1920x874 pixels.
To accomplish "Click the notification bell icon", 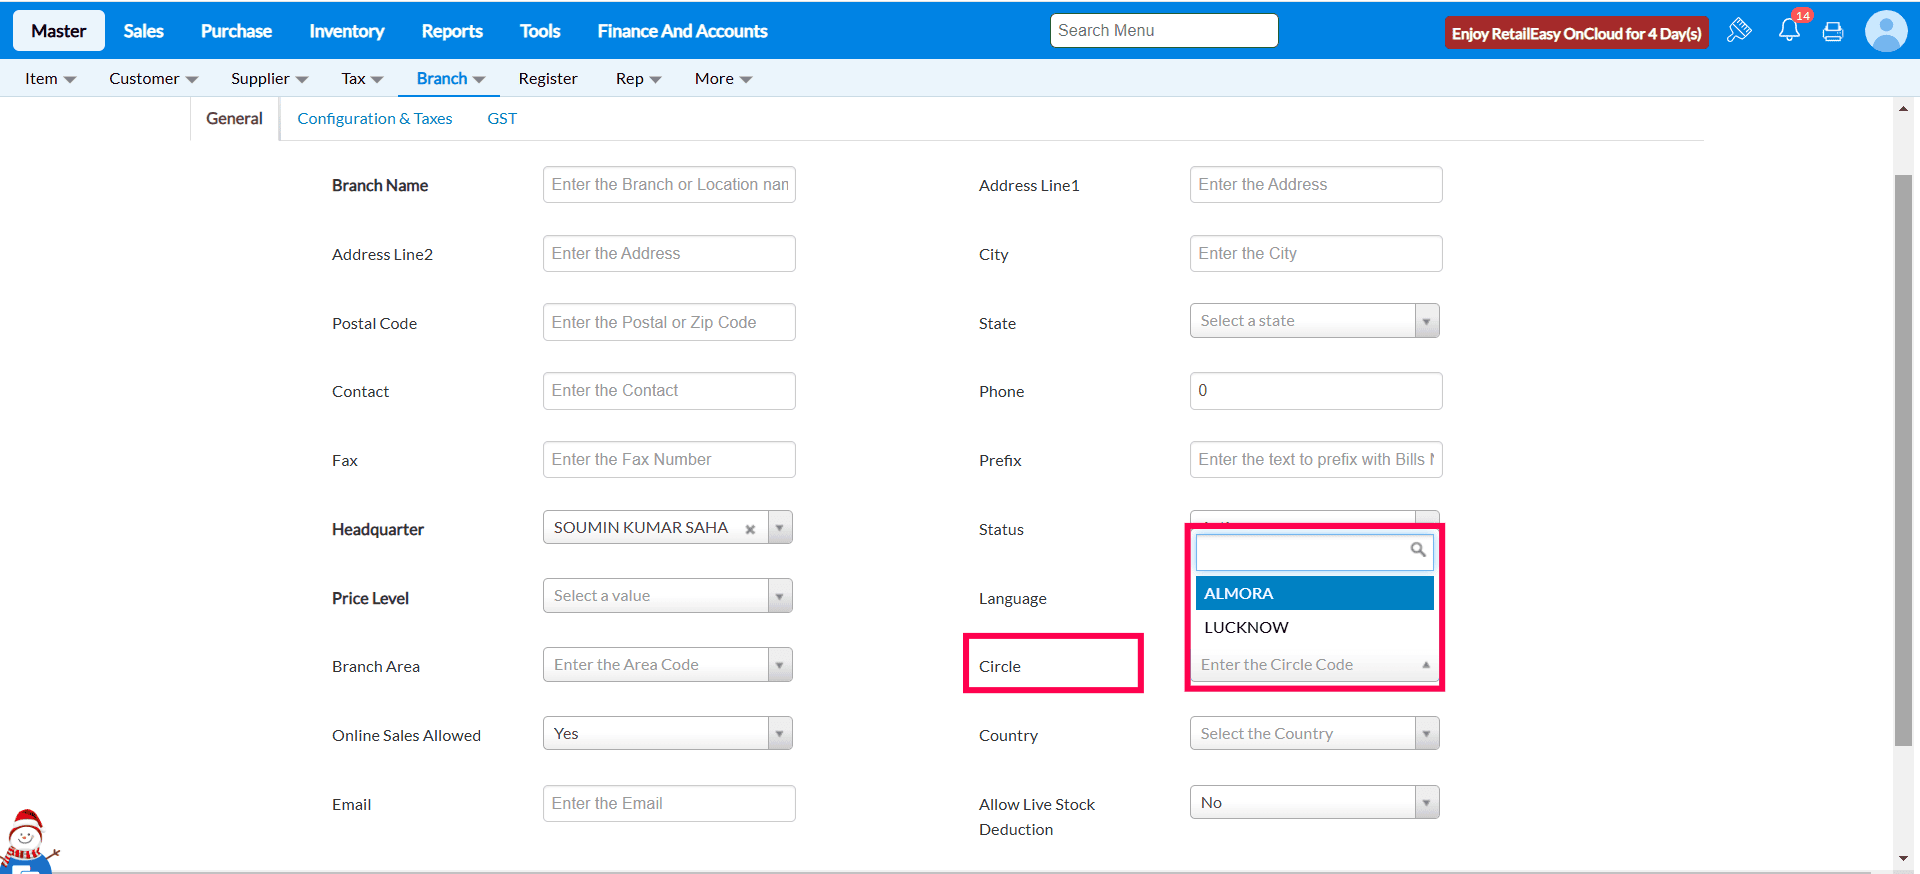I will tap(1789, 31).
